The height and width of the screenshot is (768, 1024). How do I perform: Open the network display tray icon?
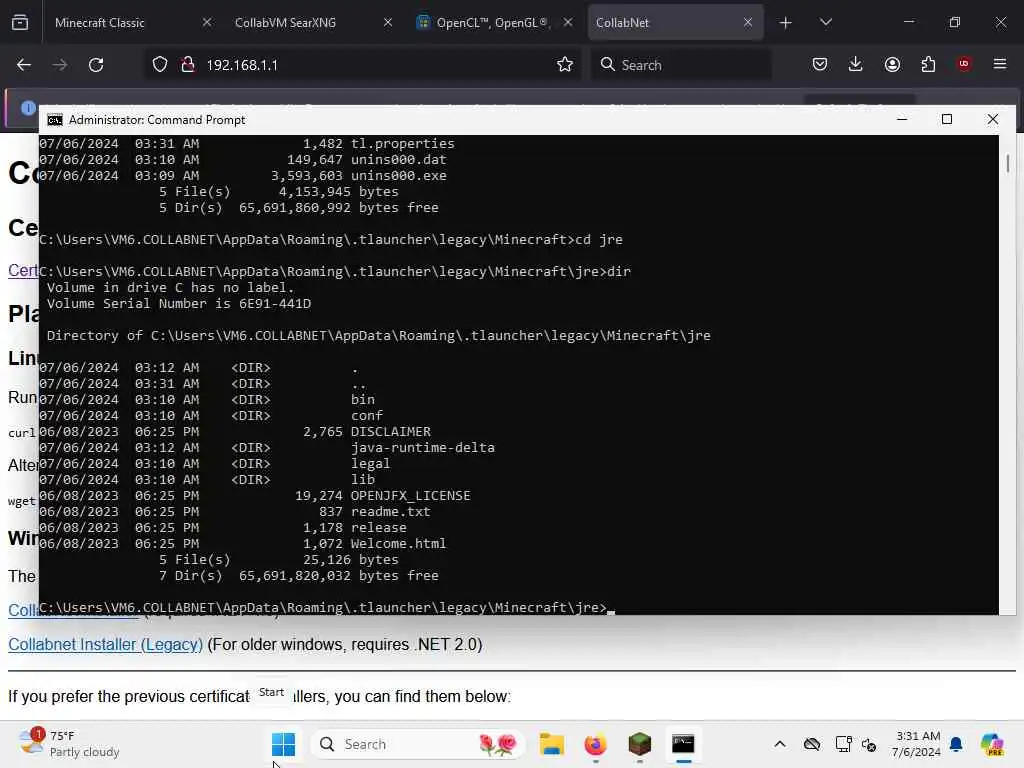[x=843, y=744]
